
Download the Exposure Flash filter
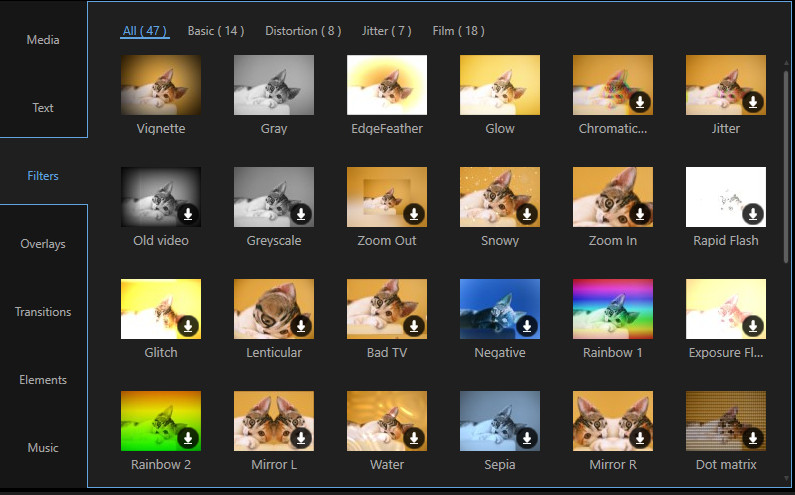[753, 326]
